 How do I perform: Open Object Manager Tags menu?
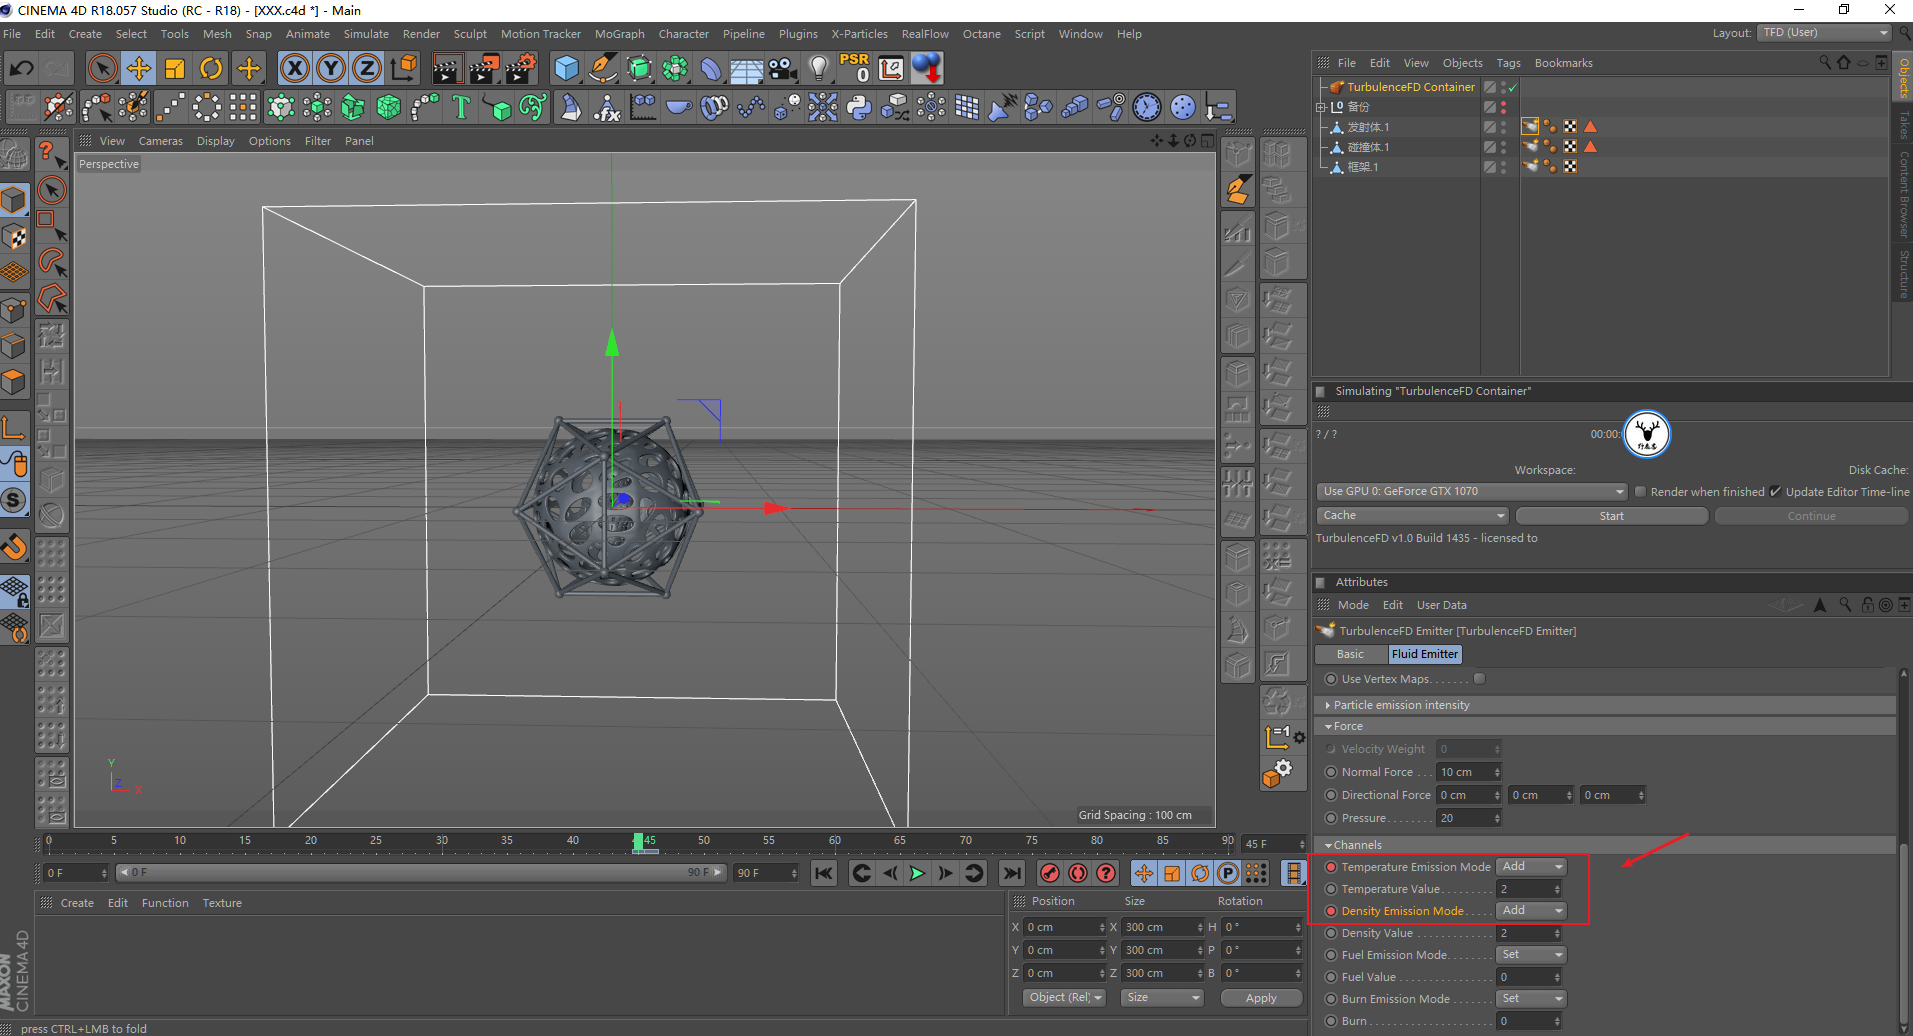[1508, 63]
